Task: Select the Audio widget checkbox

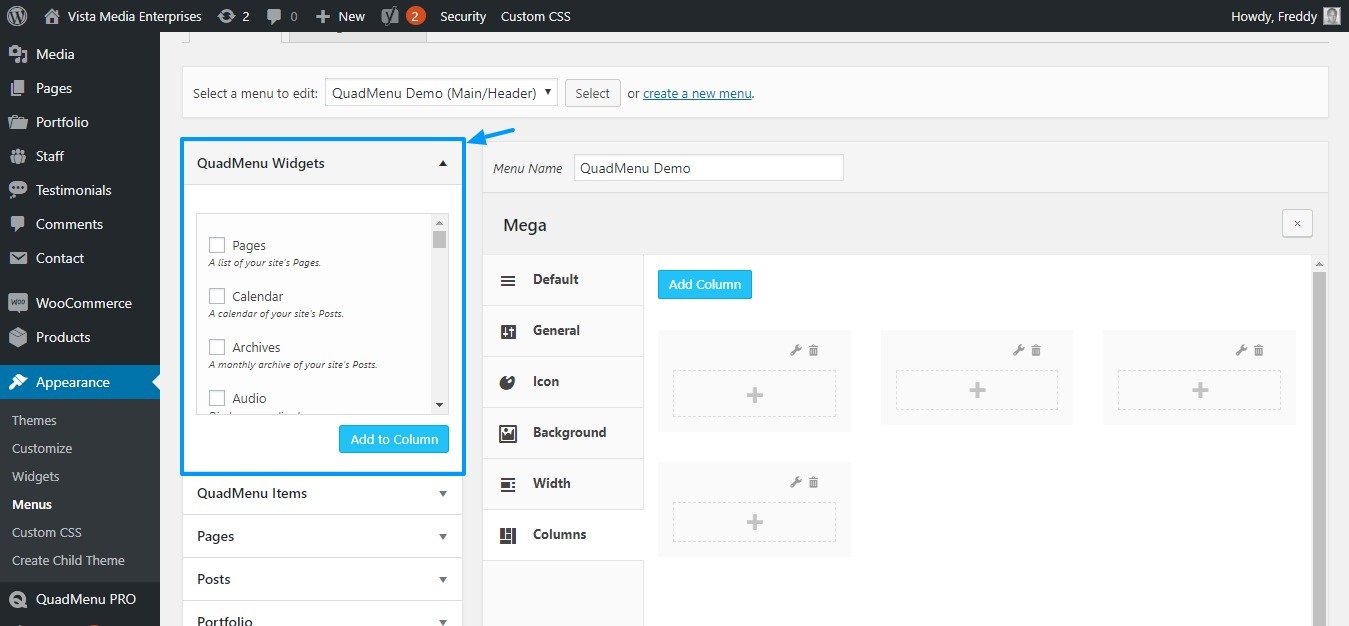Action: (x=217, y=398)
